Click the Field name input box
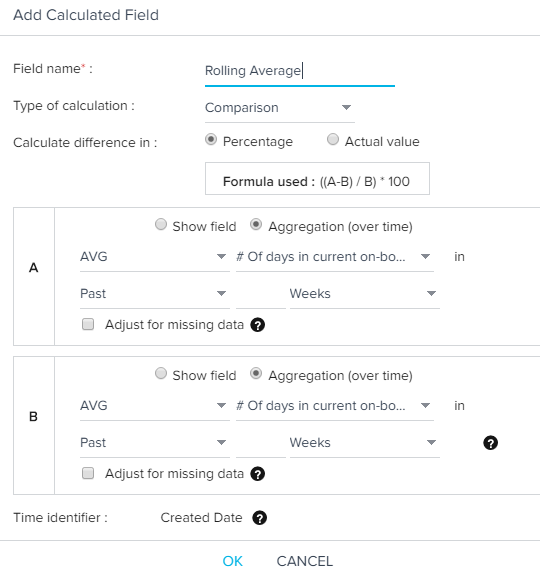 coord(300,71)
